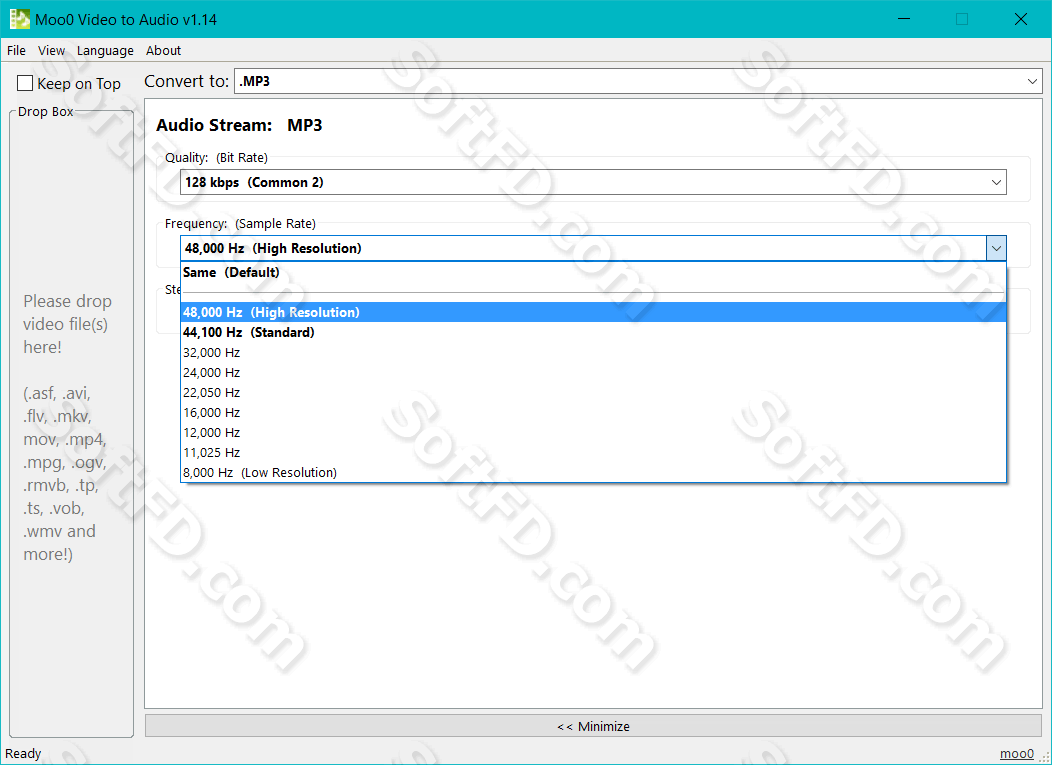The width and height of the screenshot is (1052, 765).
Task: Select the 24,000 Hz sample rate
Action: [593, 372]
